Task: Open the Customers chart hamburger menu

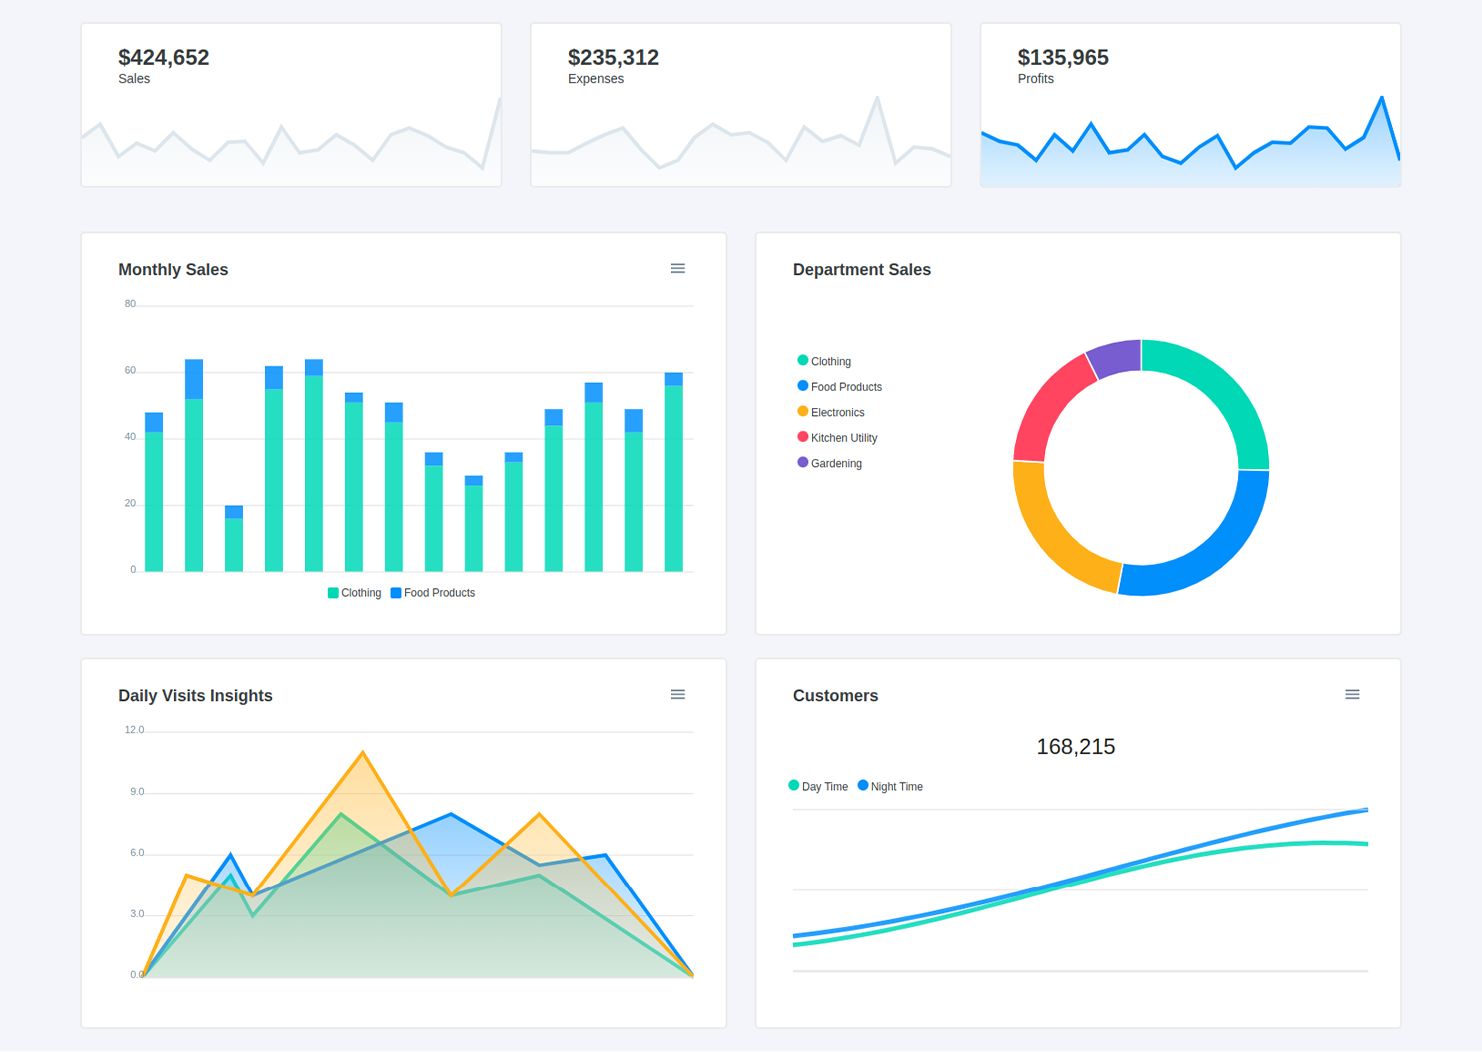Action: 1352,694
